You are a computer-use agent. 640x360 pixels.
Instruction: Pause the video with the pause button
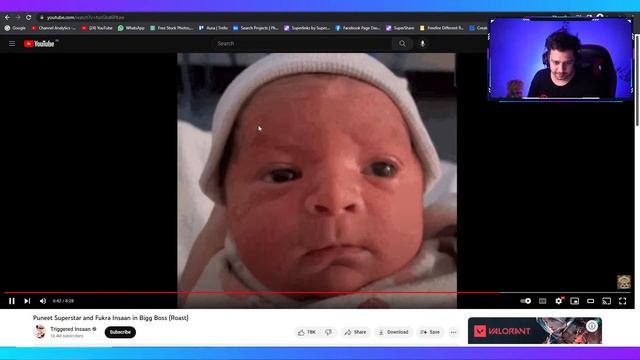click(12, 301)
